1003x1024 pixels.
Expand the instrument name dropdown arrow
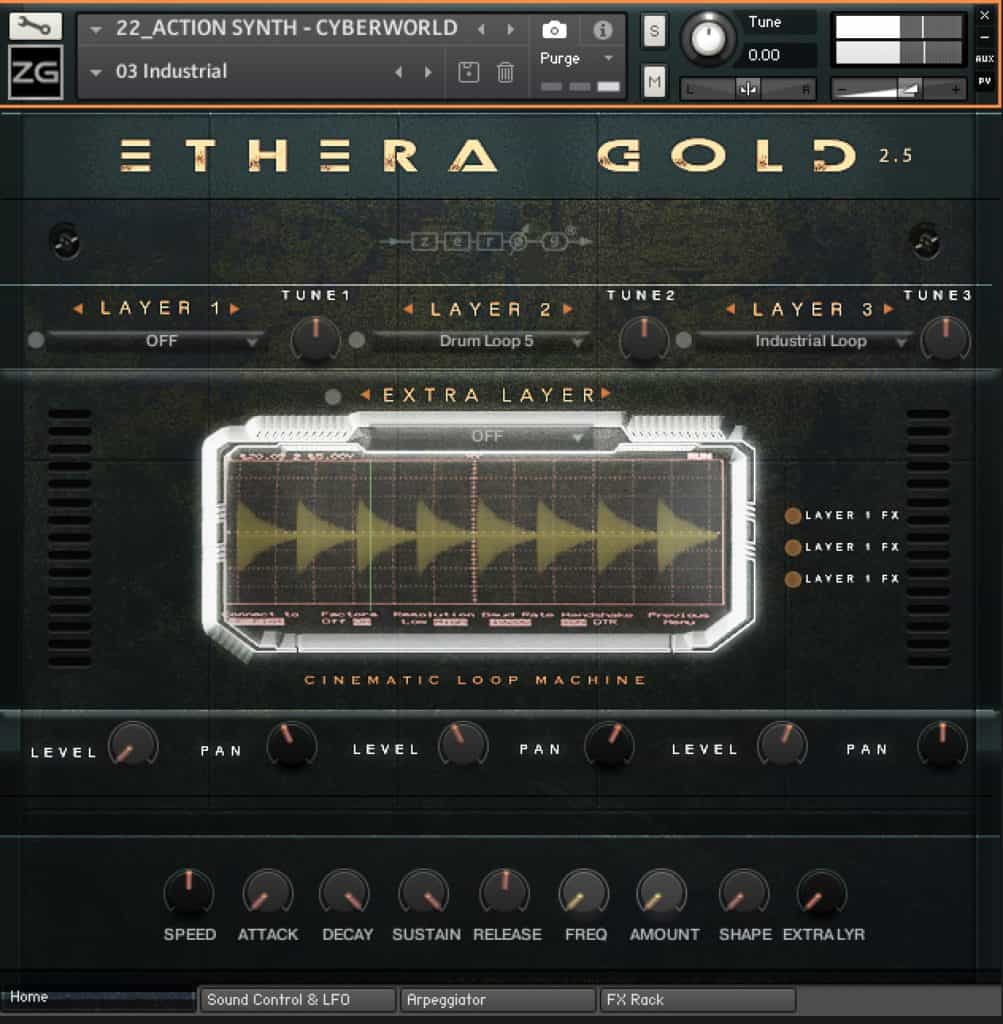[x=96, y=29]
